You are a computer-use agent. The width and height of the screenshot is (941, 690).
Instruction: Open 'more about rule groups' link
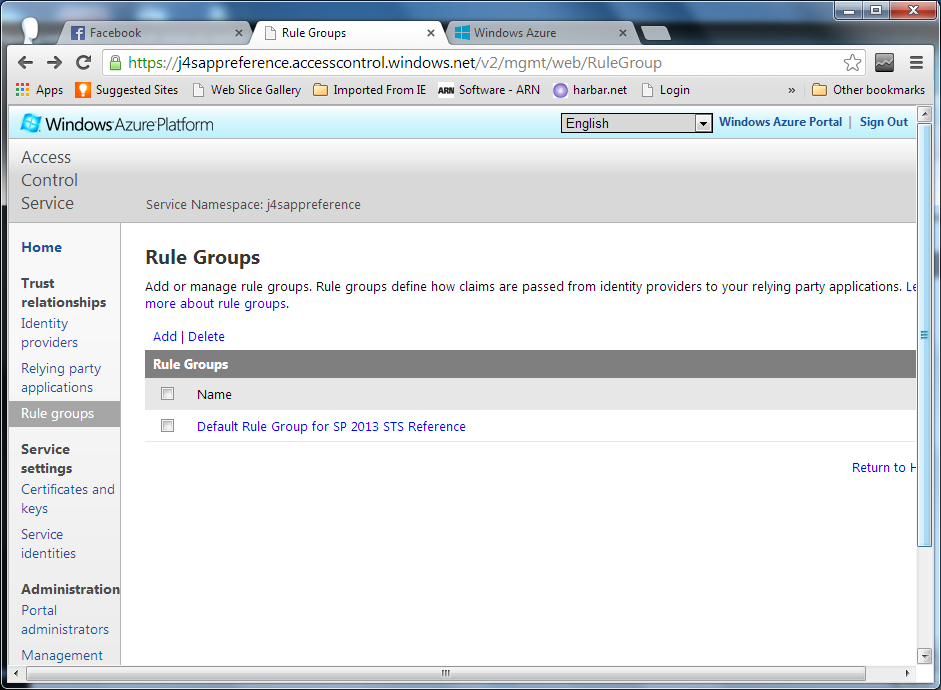point(215,304)
